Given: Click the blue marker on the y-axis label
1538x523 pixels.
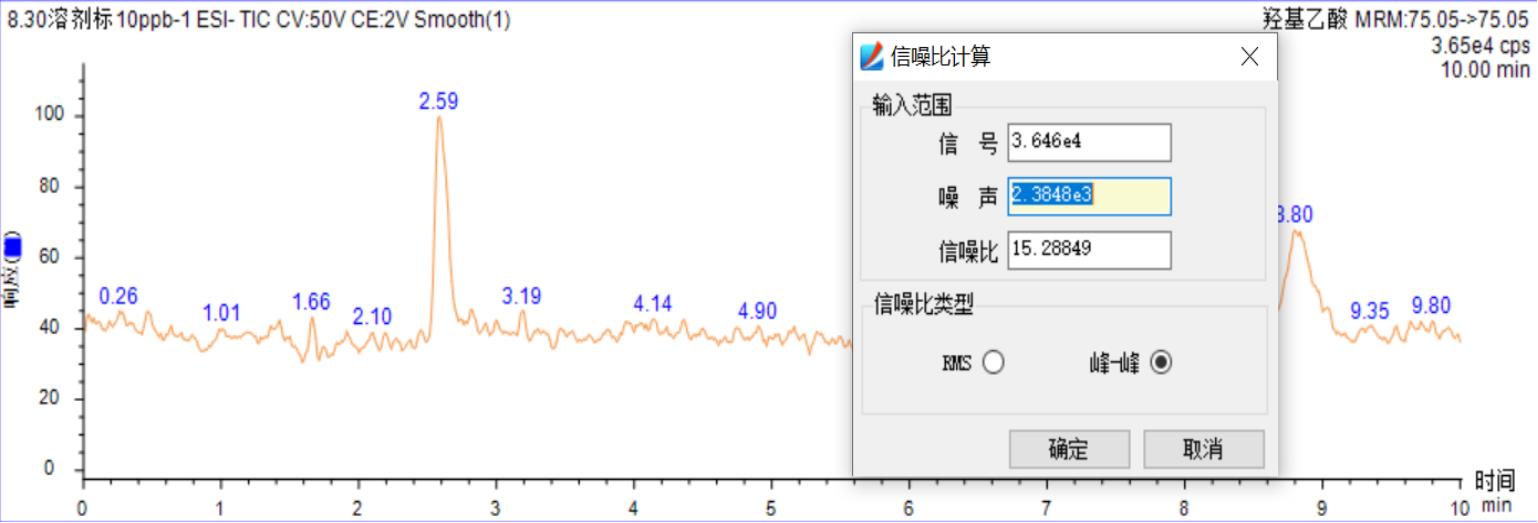Looking at the screenshot, I should (12, 246).
